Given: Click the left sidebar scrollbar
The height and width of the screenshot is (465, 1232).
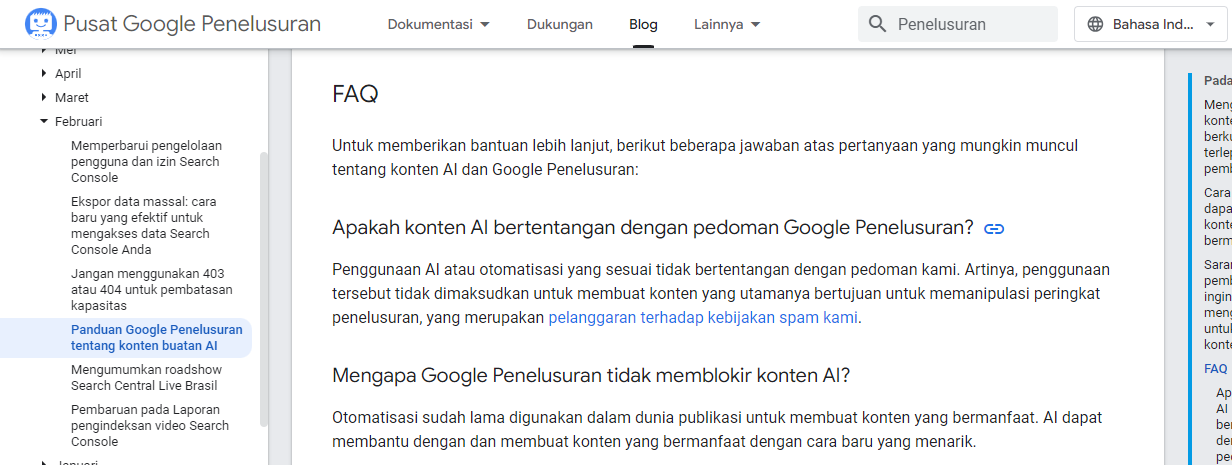Looking at the screenshot, I should pyautogui.click(x=263, y=290).
